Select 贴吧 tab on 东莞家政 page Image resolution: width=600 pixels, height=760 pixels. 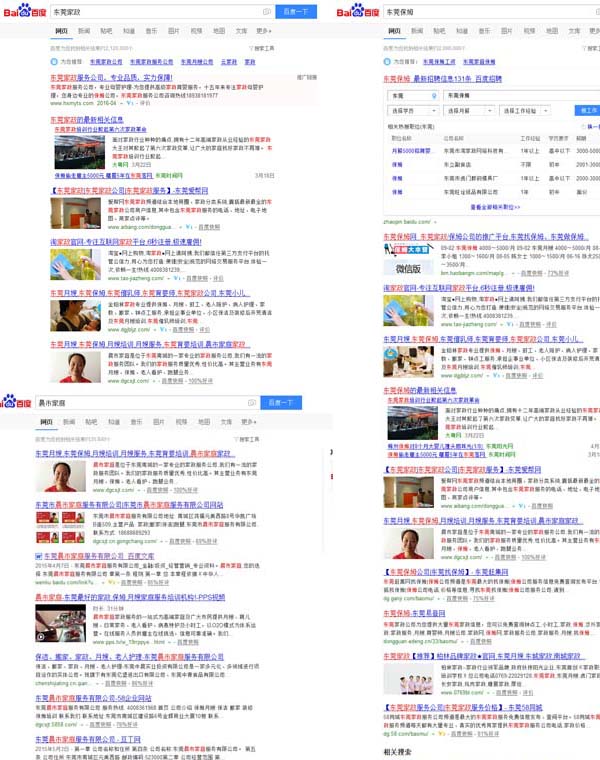(106, 31)
